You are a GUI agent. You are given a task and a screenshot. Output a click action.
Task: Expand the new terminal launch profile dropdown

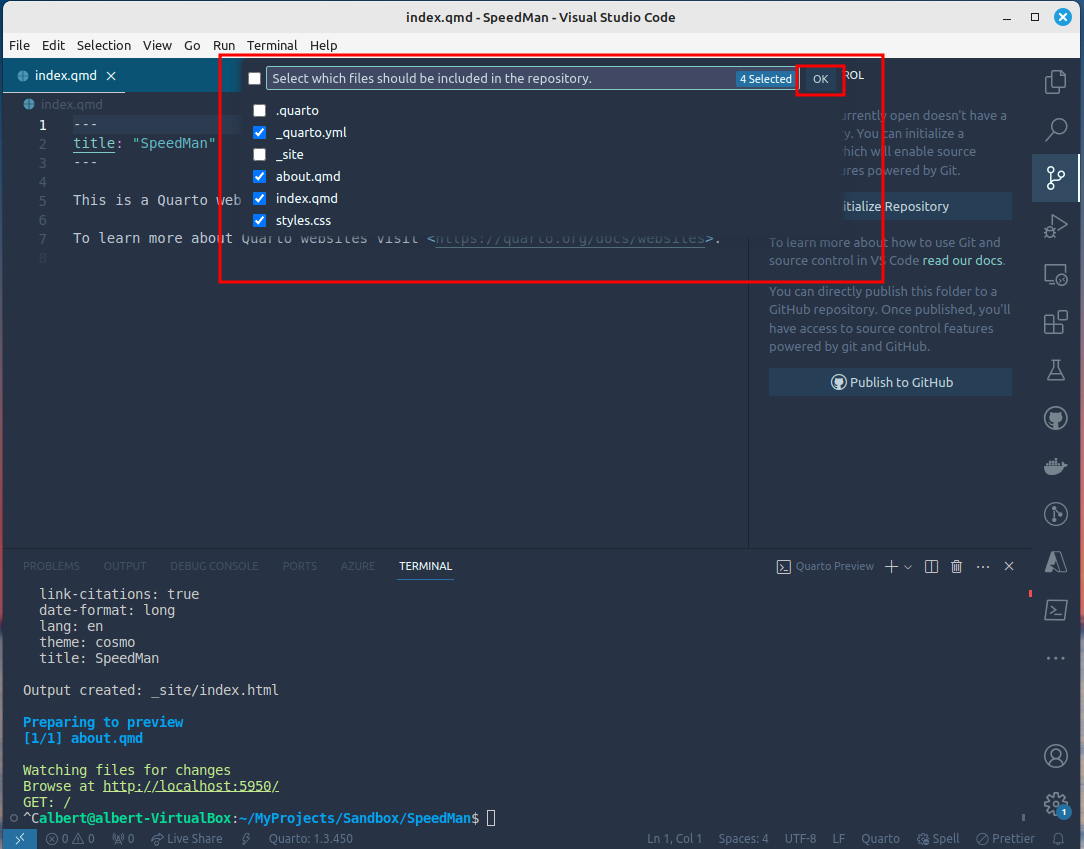(908, 567)
